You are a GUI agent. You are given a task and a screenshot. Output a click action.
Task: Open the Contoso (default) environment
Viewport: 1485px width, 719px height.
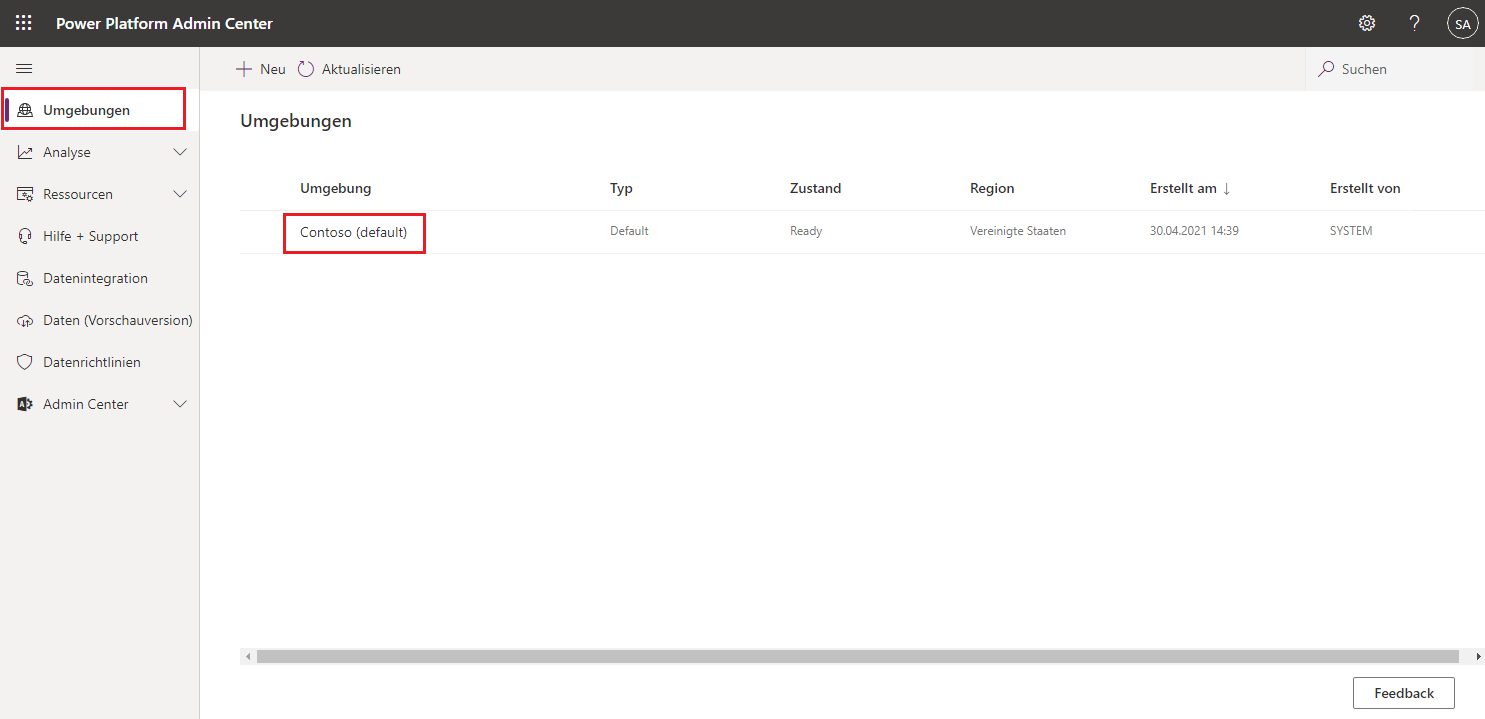point(354,232)
